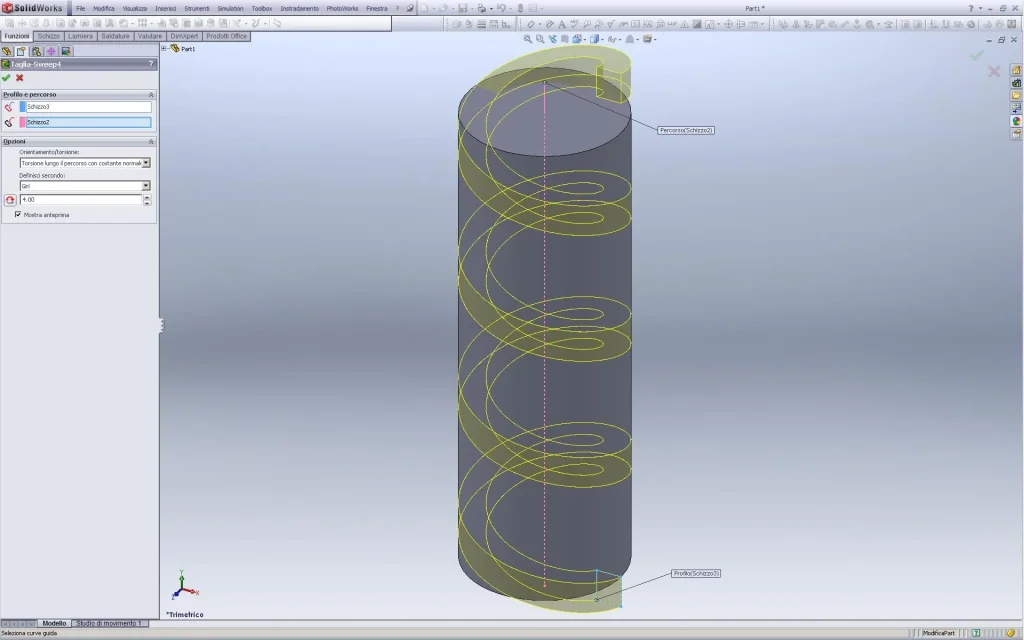The height and width of the screenshot is (640, 1024).
Task: Click the Save icon in title toolbar
Action: [463, 8]
